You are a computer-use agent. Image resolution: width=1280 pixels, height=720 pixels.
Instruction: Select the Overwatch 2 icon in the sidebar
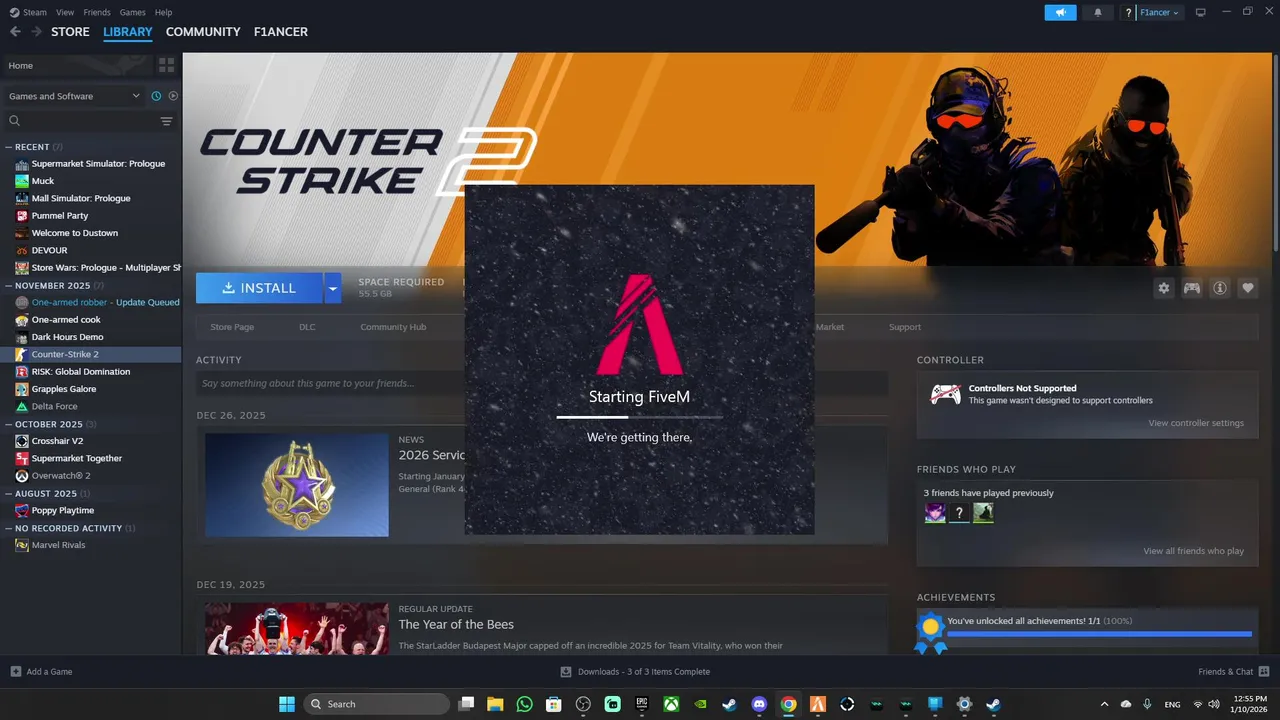click(22, 476)
